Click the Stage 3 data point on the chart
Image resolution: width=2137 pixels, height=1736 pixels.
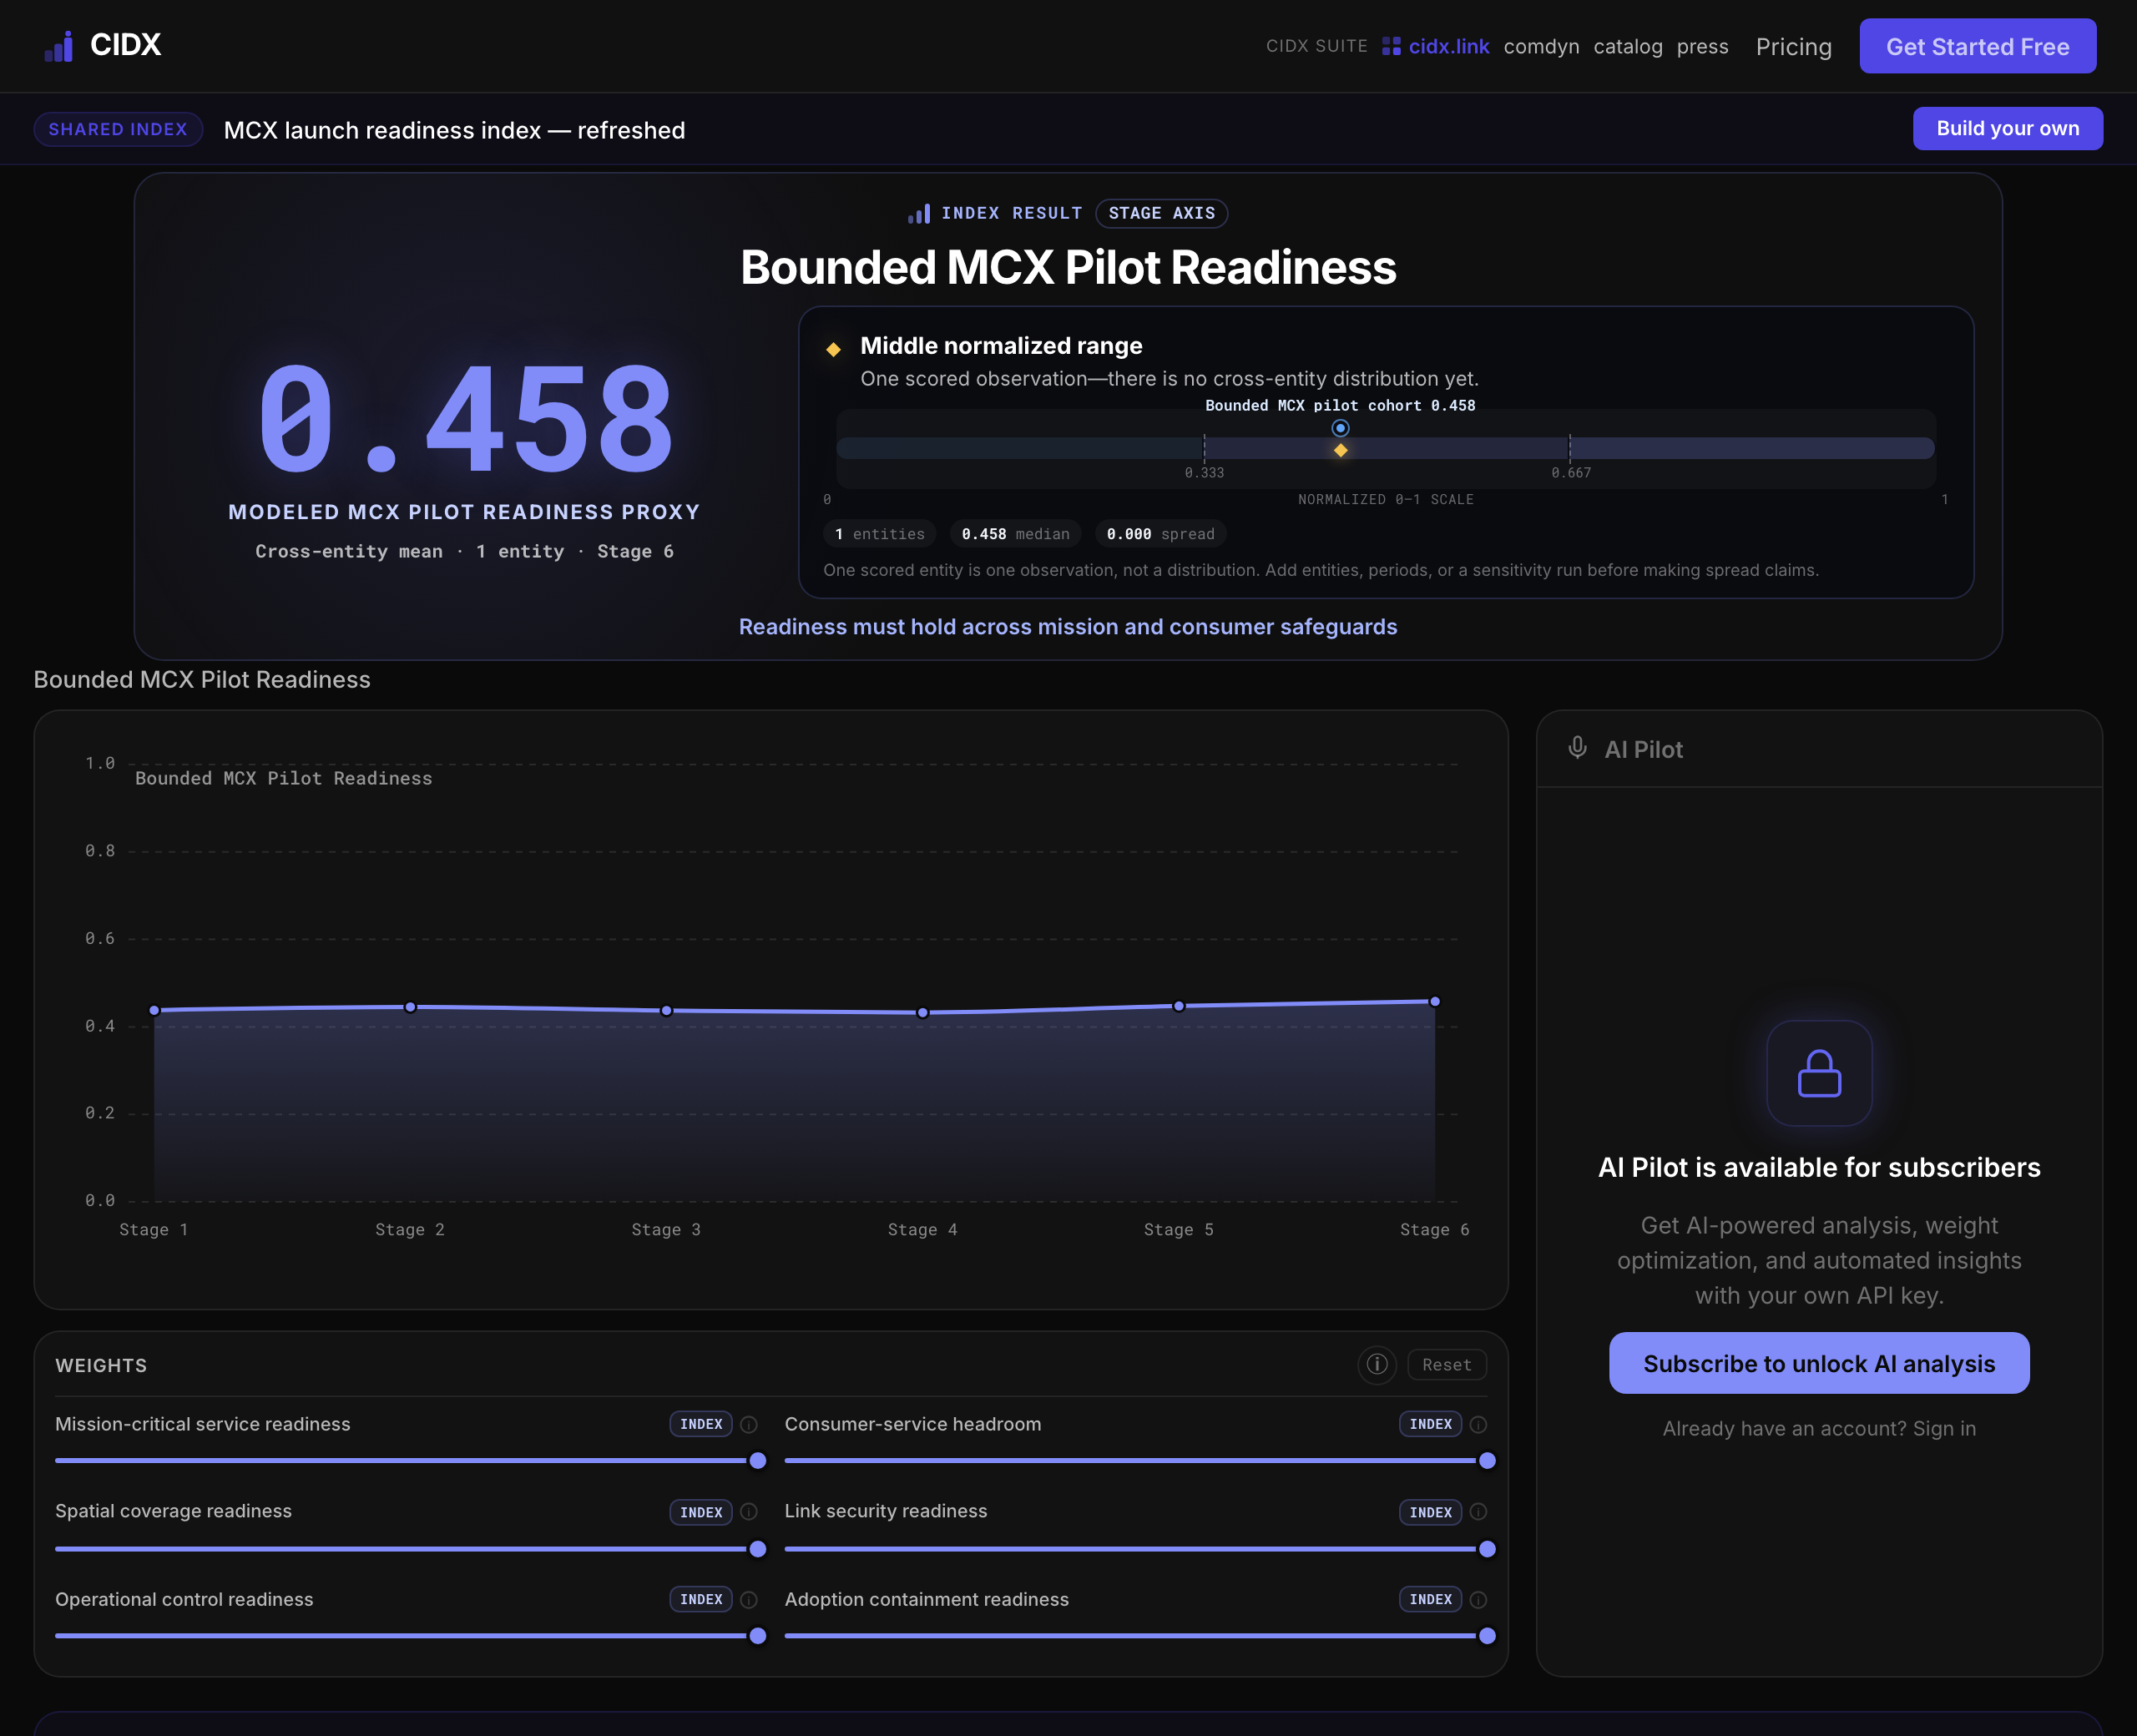666,1011
